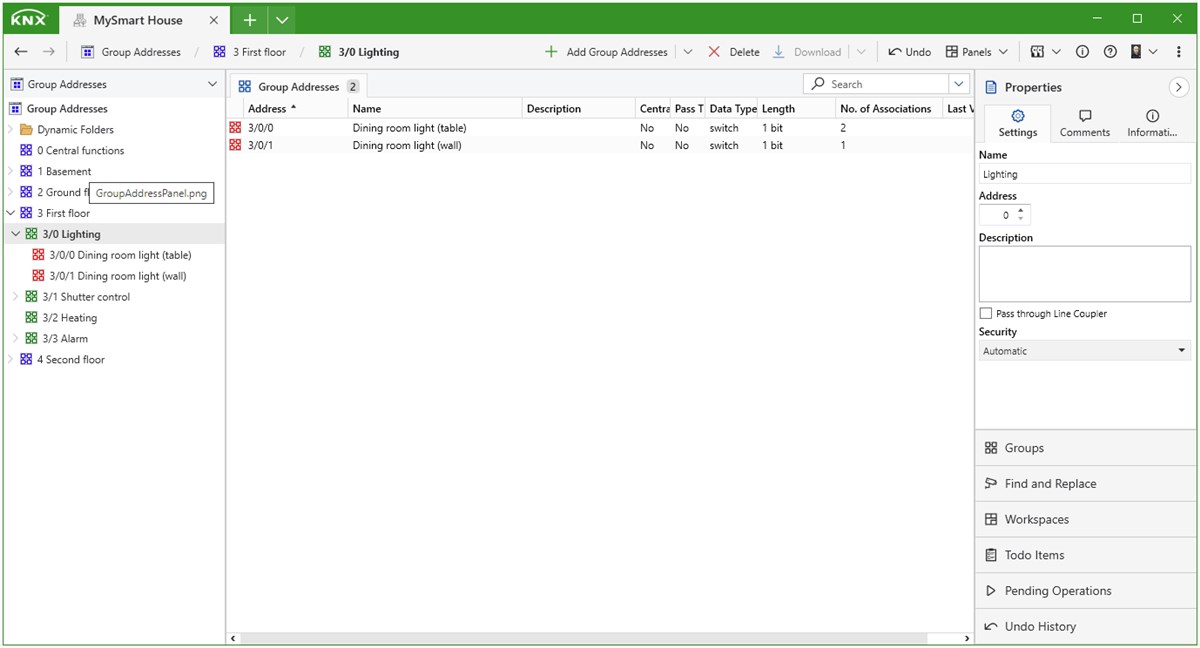Click the Delete button
Viewport: 1200px width, 648px height.
pos(734,52)
